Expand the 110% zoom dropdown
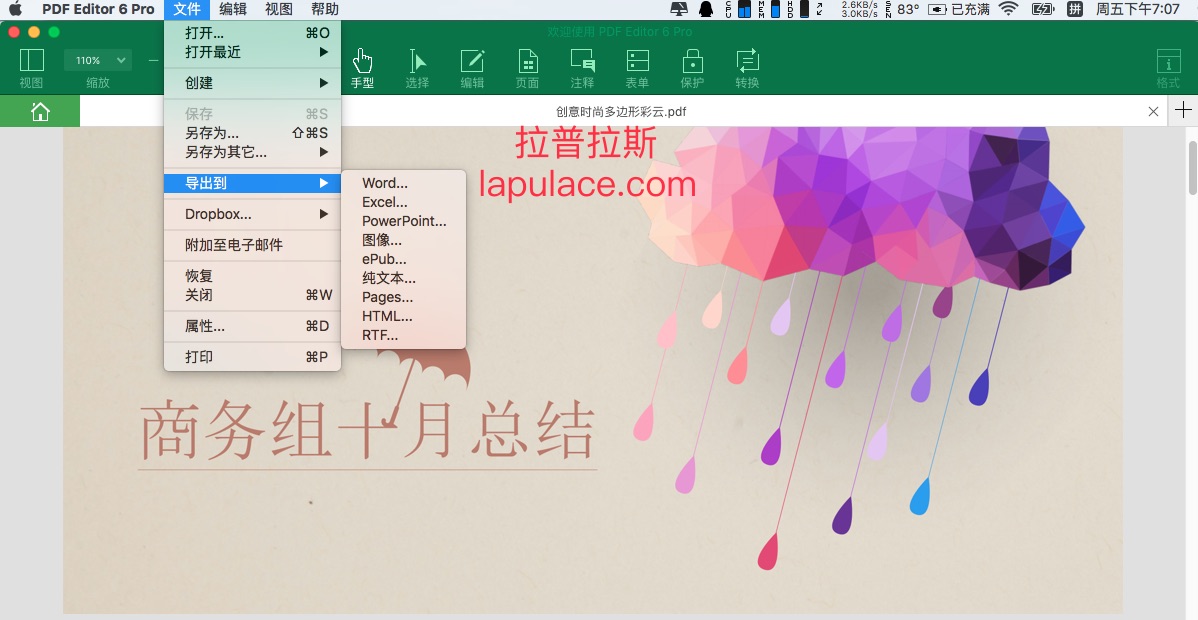1198x620 pixels. pyautogui.click(x=97, y=61)
